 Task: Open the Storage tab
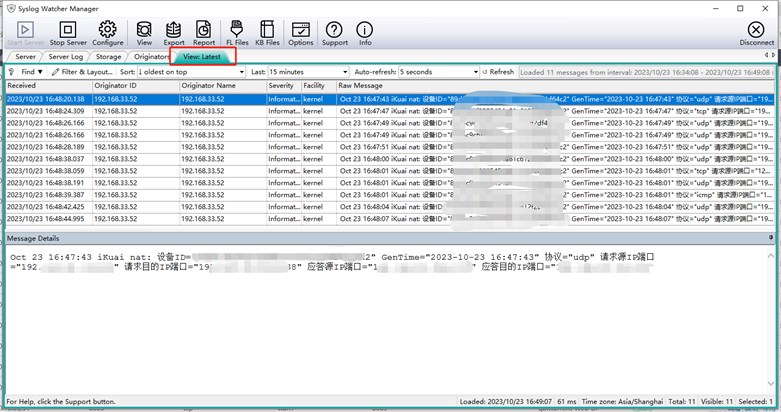109,56
